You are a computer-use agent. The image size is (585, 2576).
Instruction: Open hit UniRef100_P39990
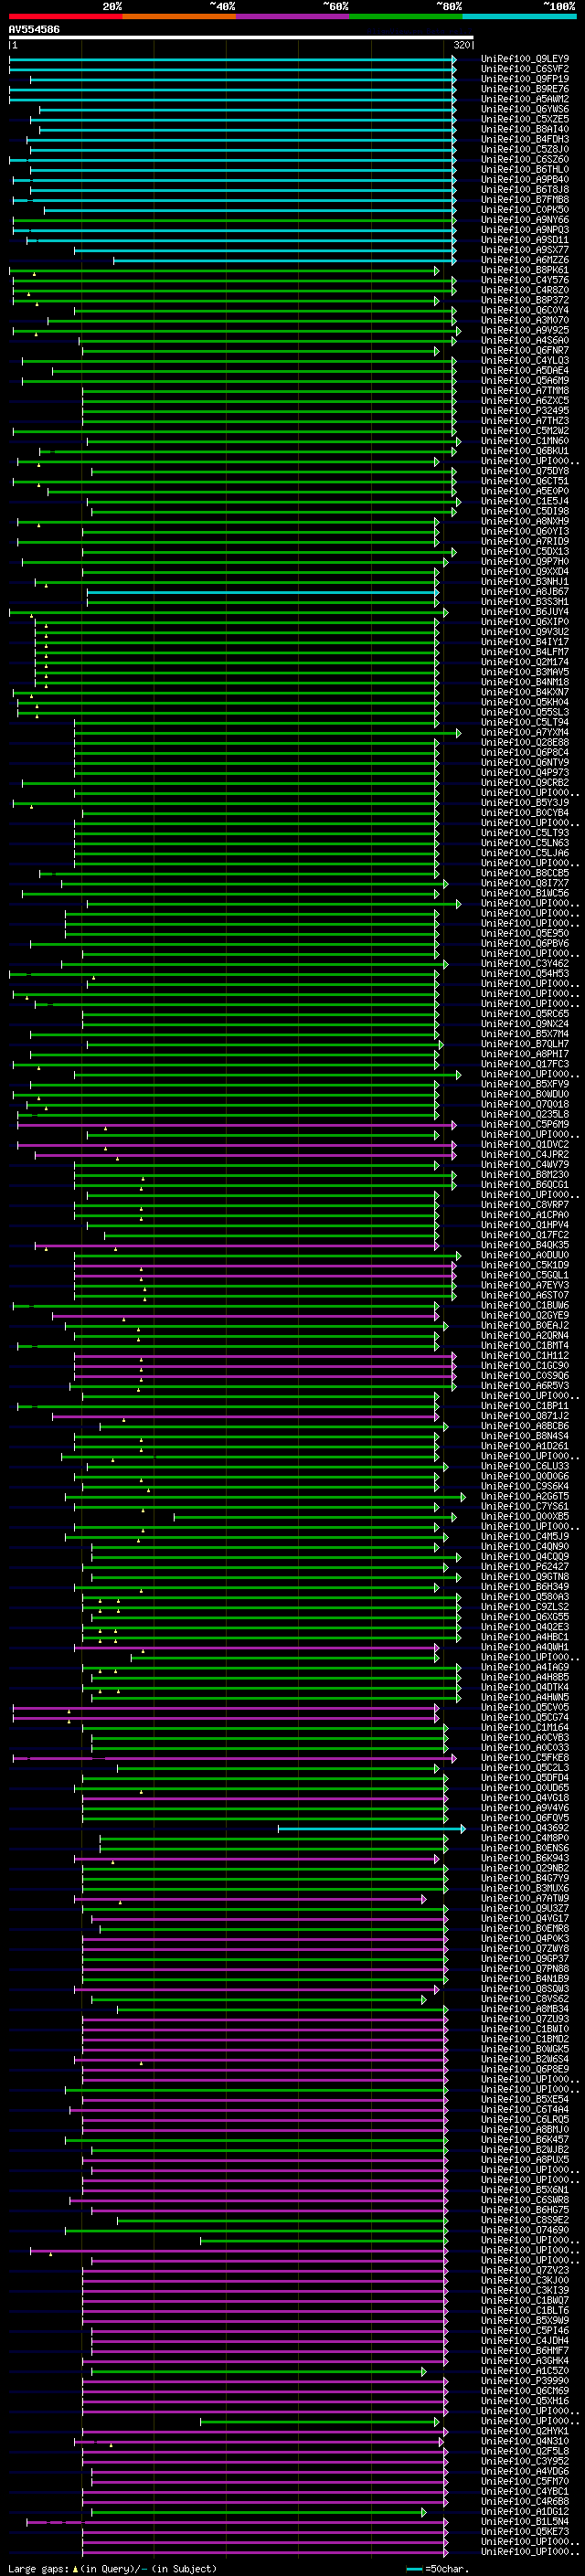pyautogui.click(x=525, y=2381)
